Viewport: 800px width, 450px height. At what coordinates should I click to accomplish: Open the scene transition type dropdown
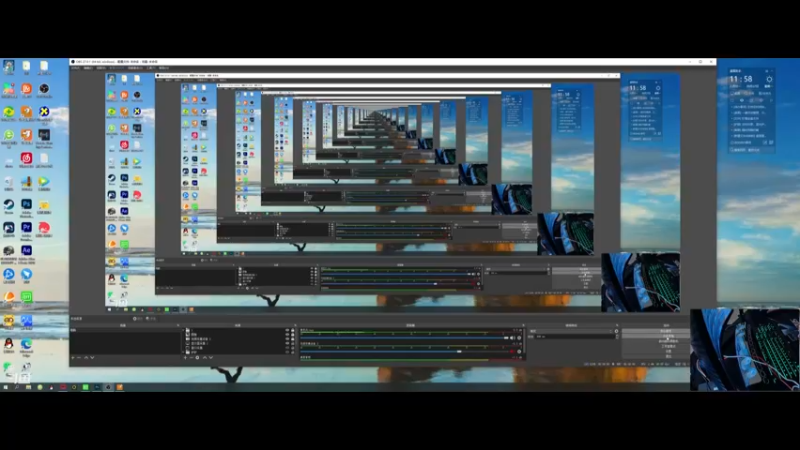570,331
